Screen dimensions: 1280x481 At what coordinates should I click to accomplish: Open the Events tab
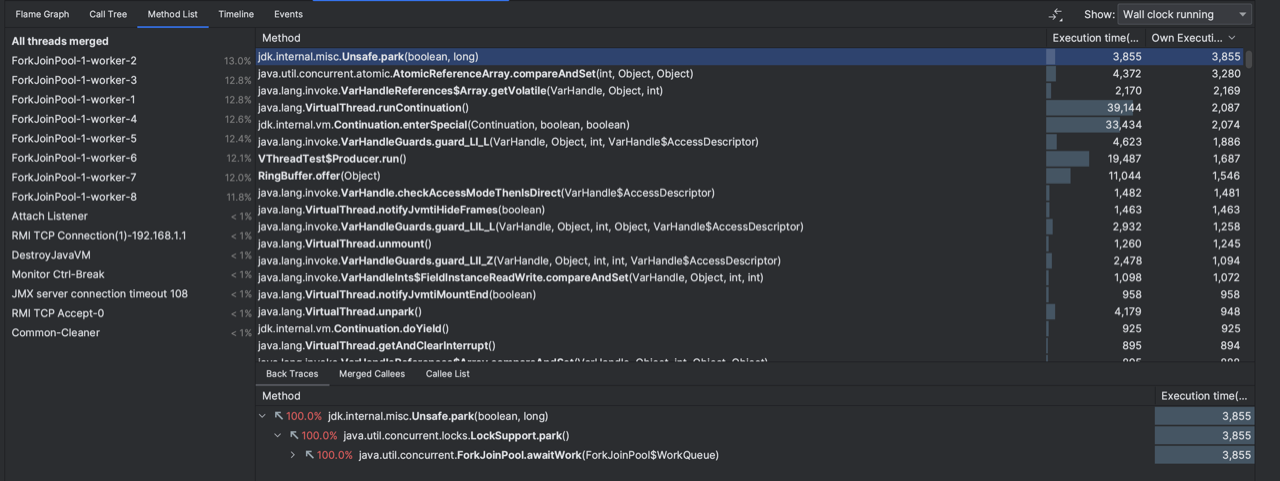[x=288, y=14]
